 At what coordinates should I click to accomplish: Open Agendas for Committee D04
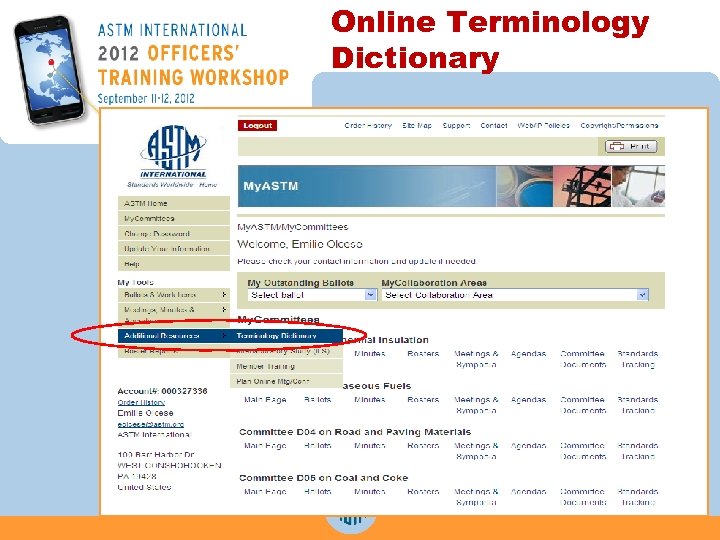point(528,445)
